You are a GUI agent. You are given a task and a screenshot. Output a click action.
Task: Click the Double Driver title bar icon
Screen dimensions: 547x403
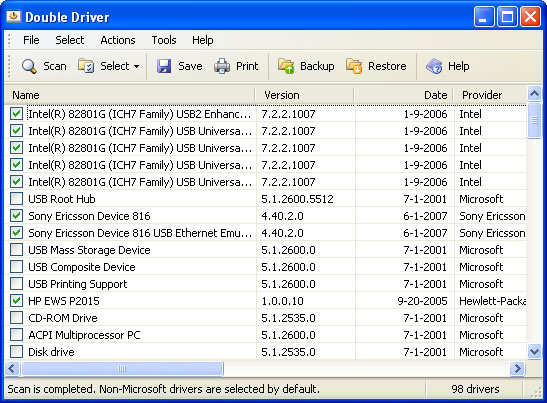(14, 16)
